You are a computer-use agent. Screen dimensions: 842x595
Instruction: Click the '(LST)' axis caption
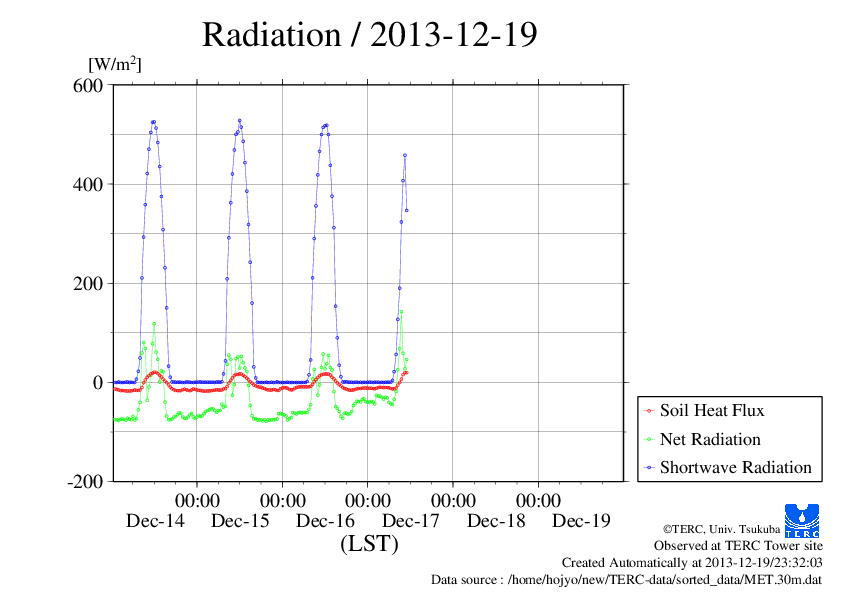pos(369,543)
